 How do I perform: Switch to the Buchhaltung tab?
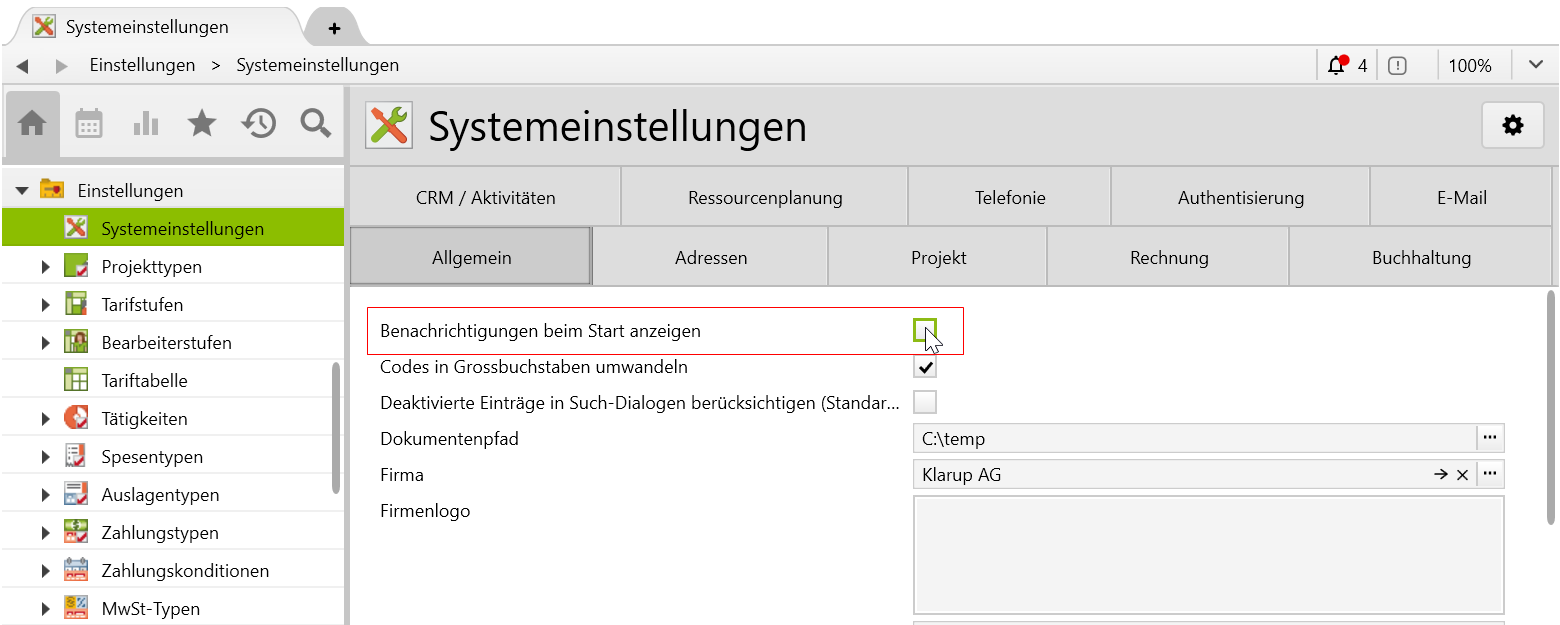click(x=1421, y=258)
